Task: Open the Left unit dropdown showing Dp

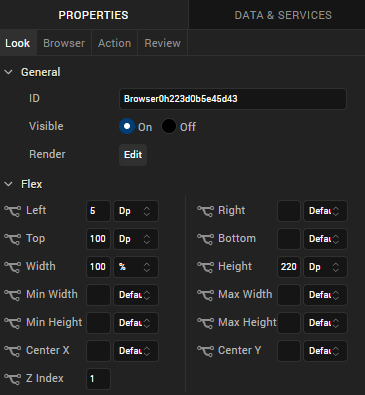Action: click(136, 211)
